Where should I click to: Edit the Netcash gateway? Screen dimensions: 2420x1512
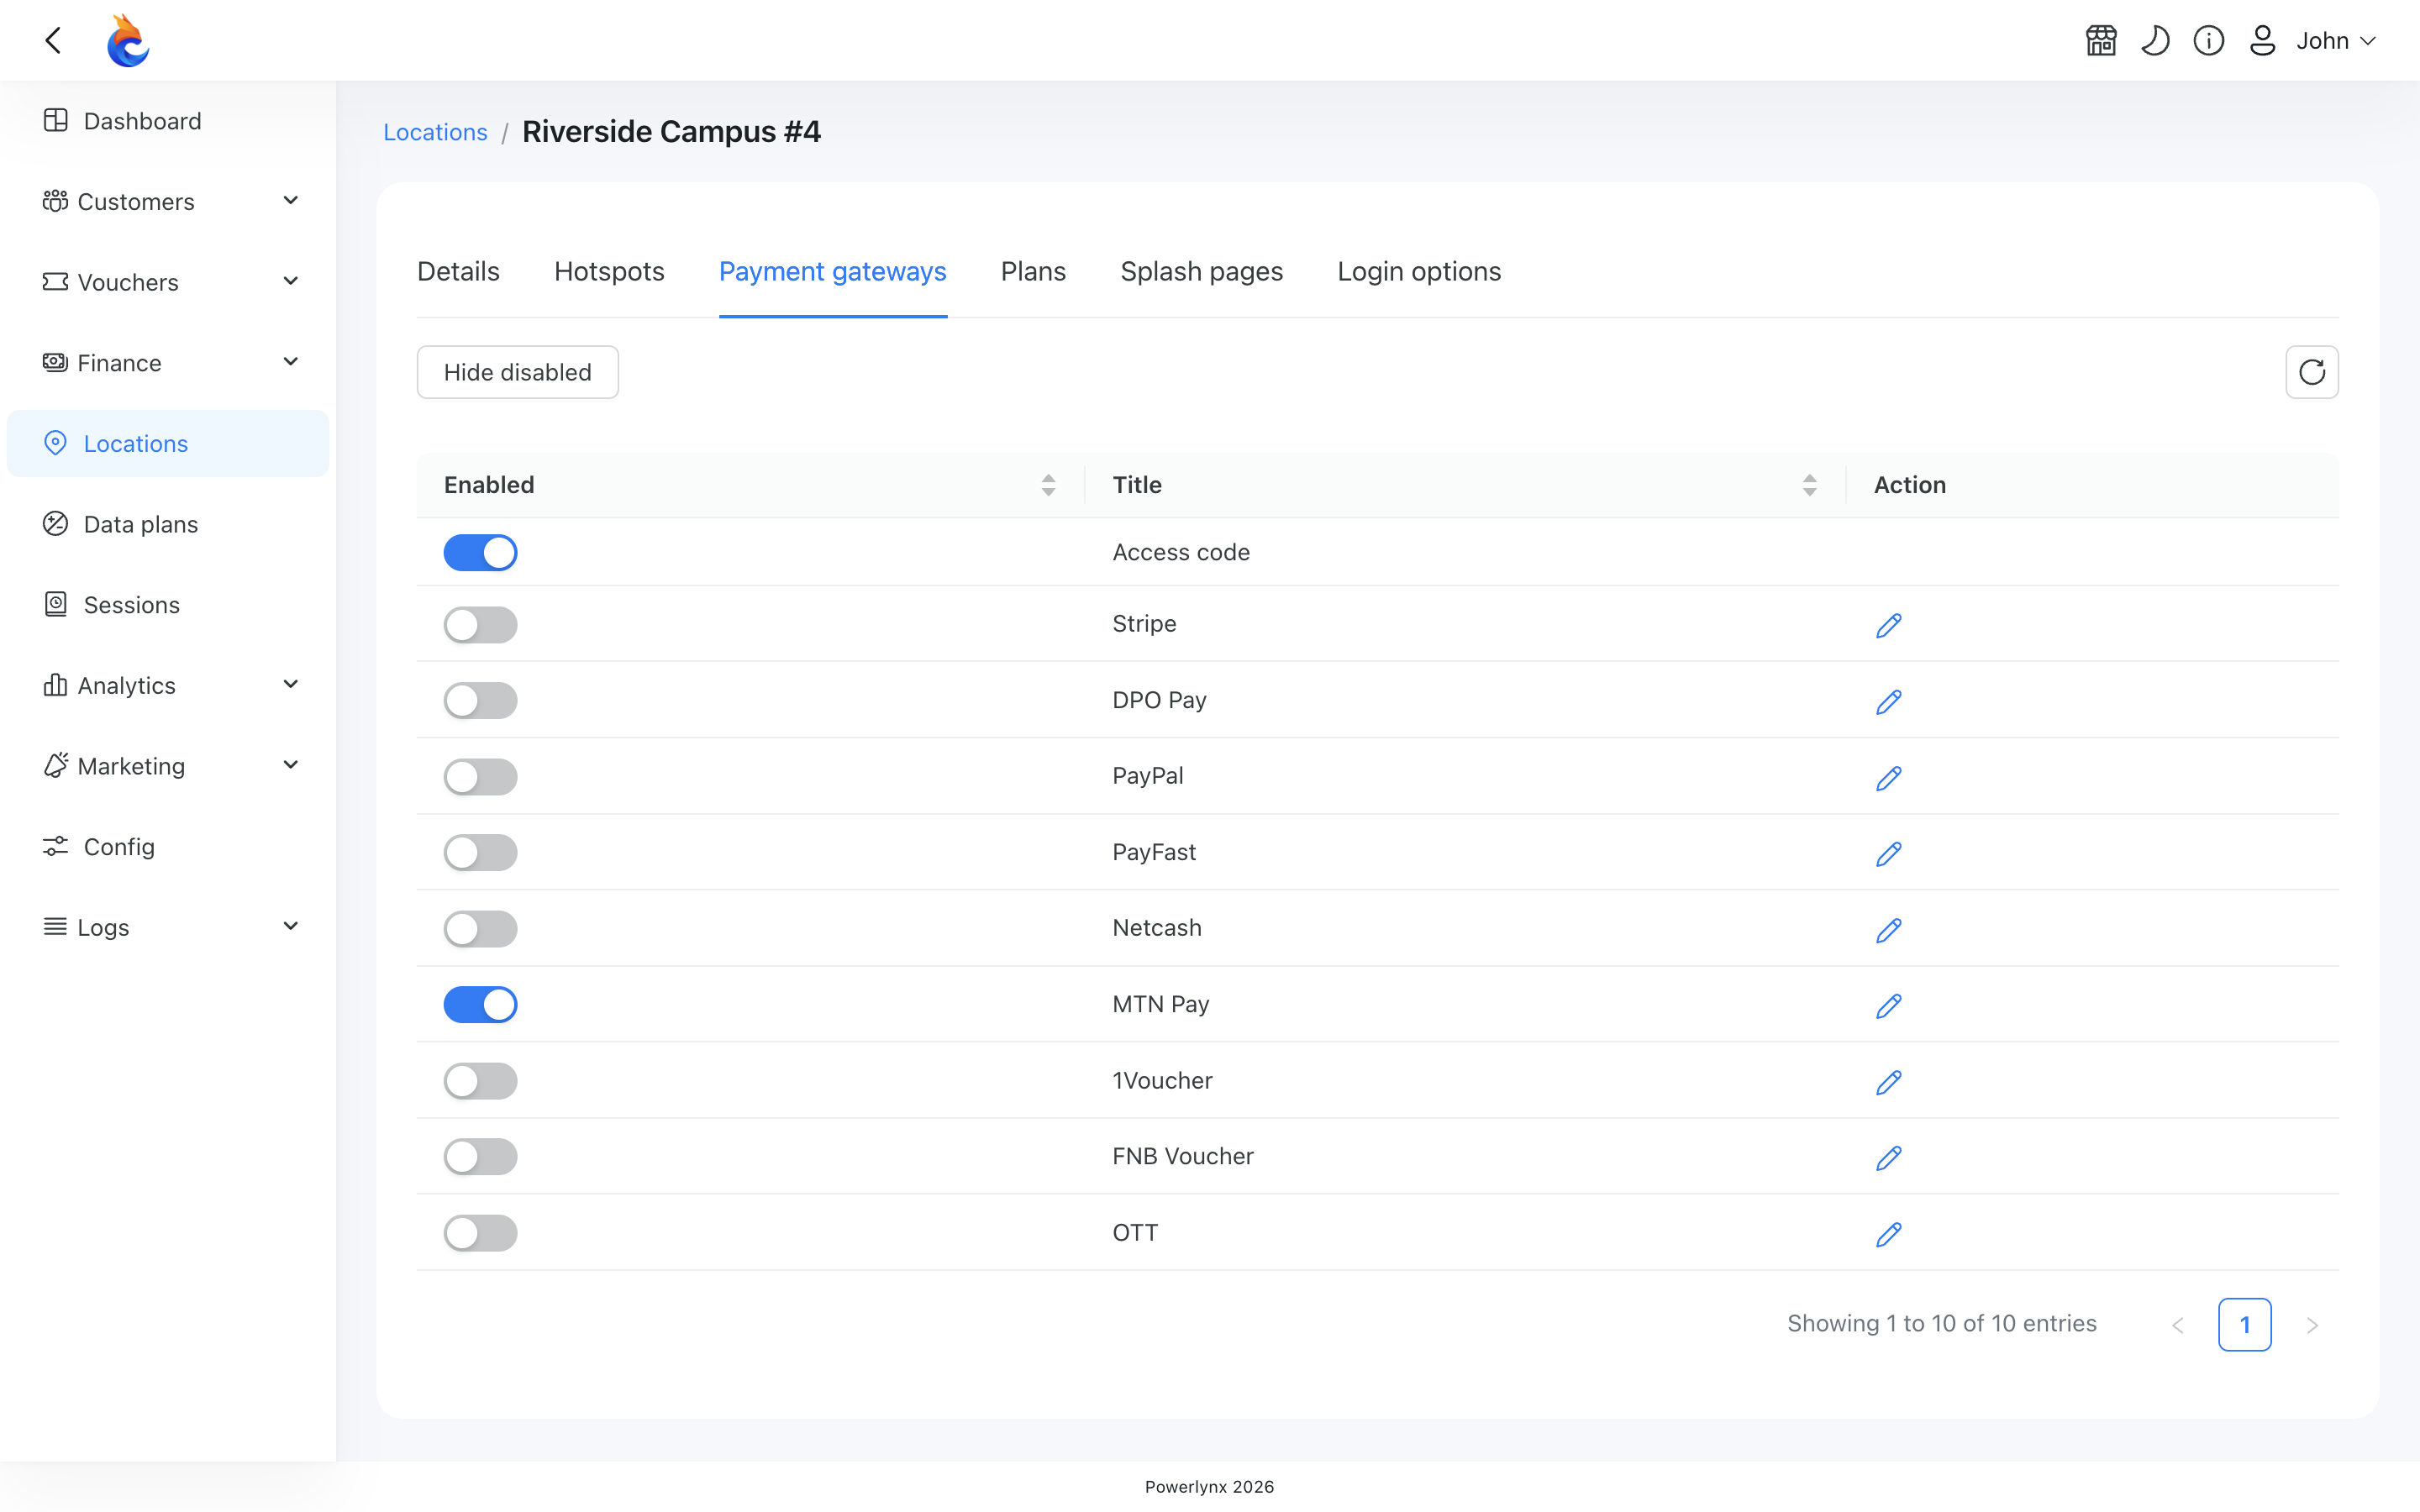point(1888,929)
